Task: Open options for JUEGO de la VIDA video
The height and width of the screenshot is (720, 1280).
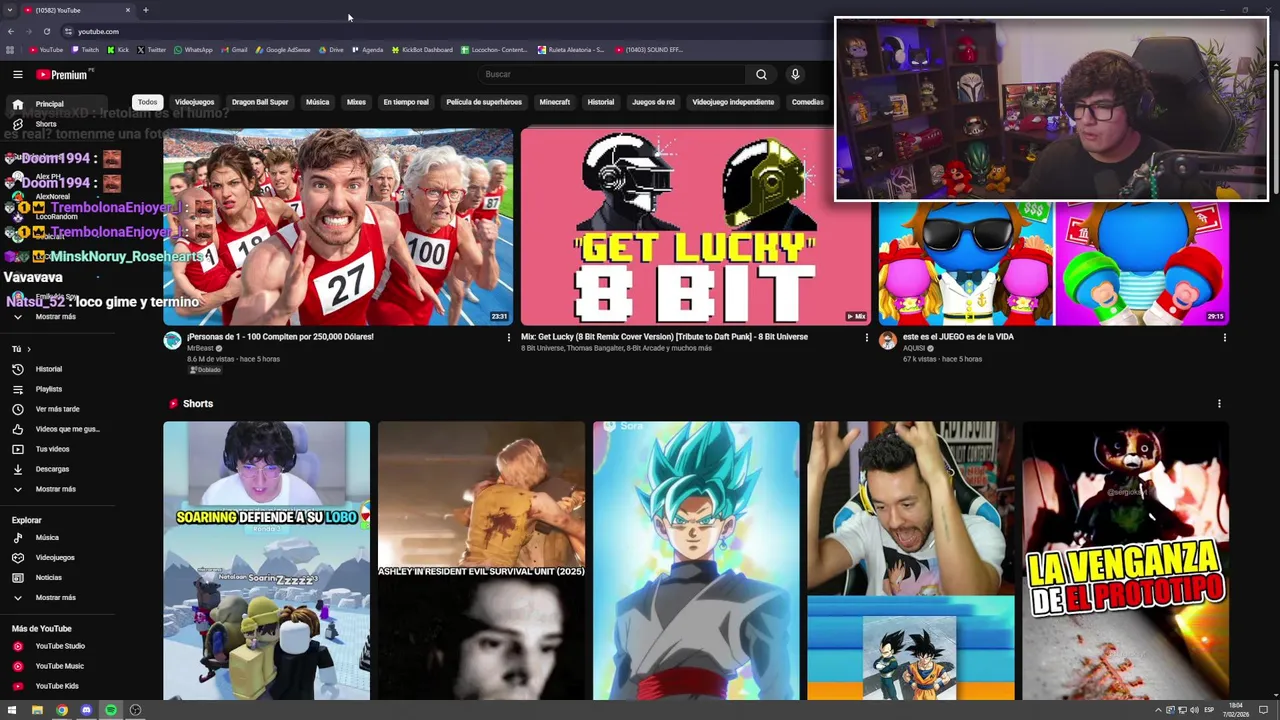Action: coord(1224,337)
